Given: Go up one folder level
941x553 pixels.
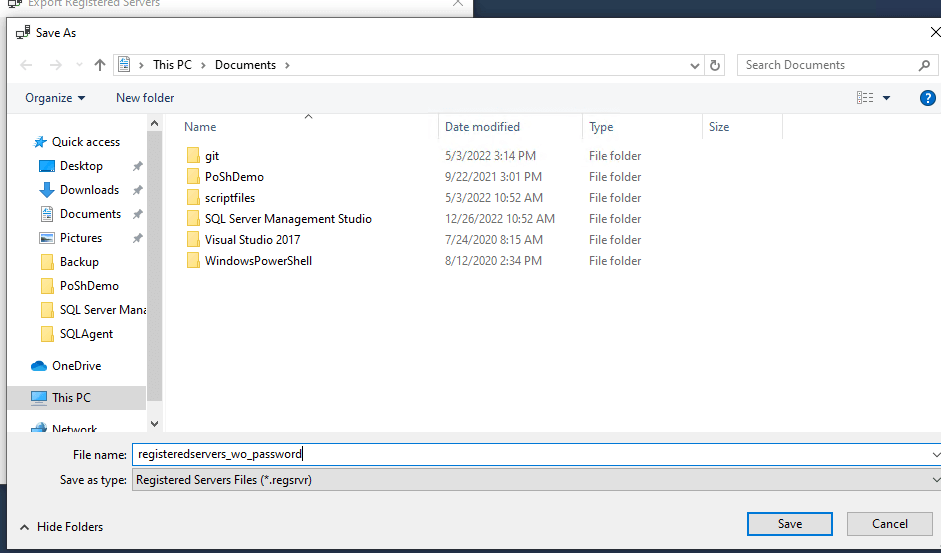Looking at the screenshot, I should coord(100,65).
